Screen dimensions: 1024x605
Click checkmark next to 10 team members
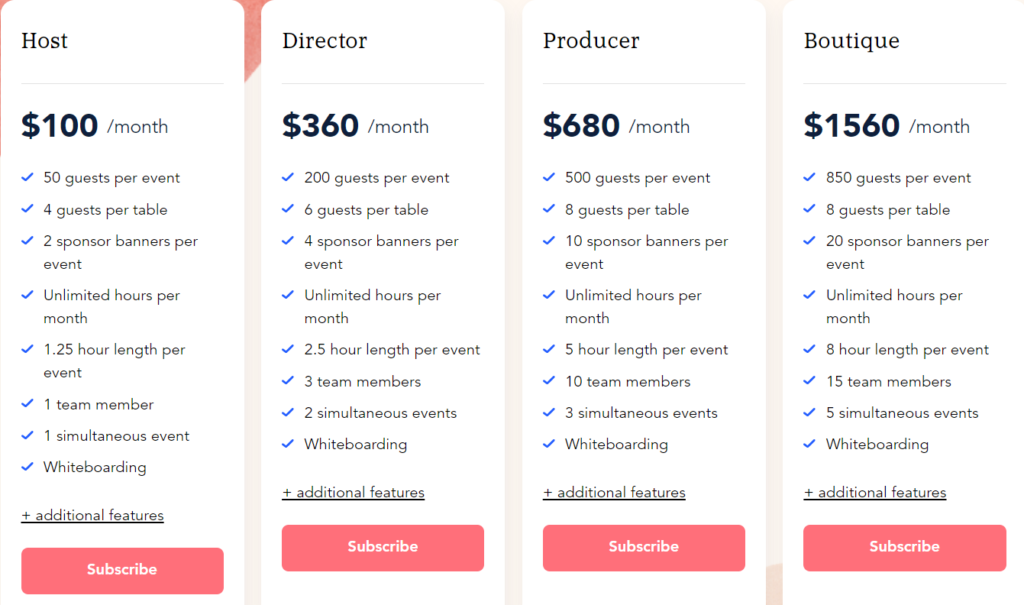pyautogui.click(x=549, y=381)
